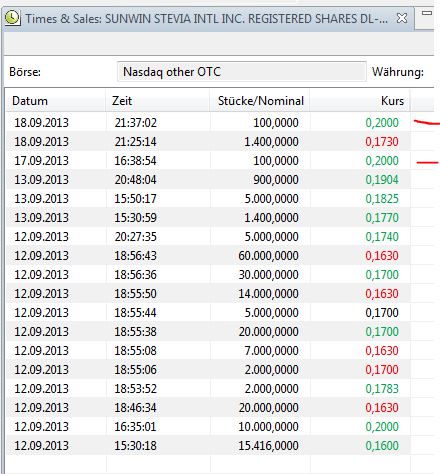Select the trade at 15:50:17
The image size is (440, 474).
(x=208, y=199)
